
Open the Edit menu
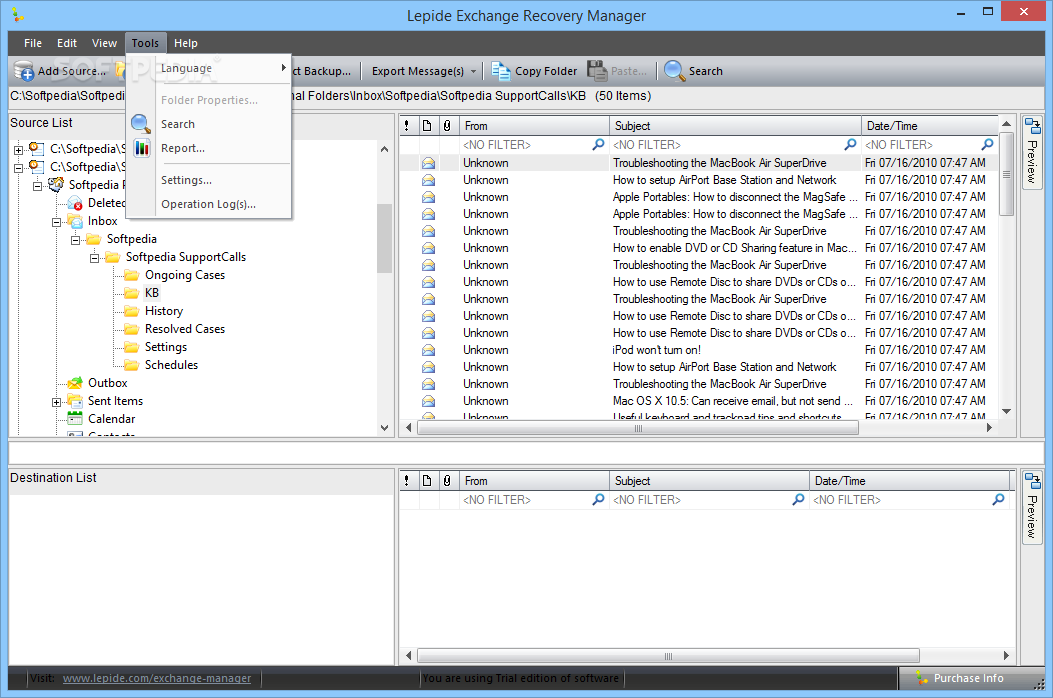(66, 43)
